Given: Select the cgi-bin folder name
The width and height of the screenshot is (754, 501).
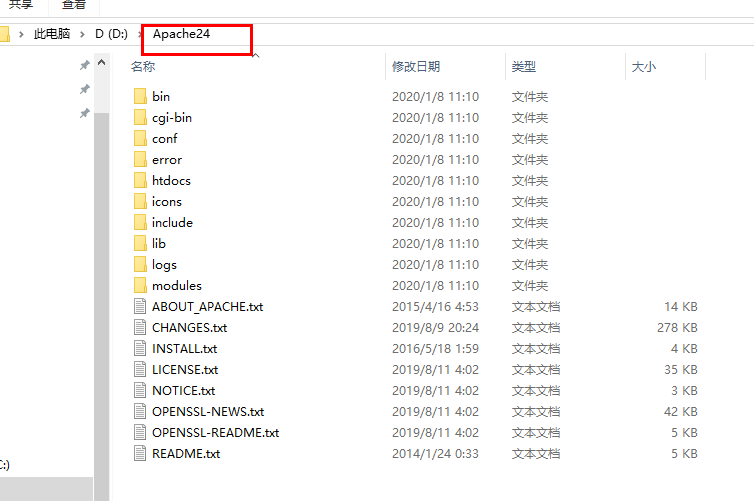Looking at the screenshot, I should [x=172, y=117].
